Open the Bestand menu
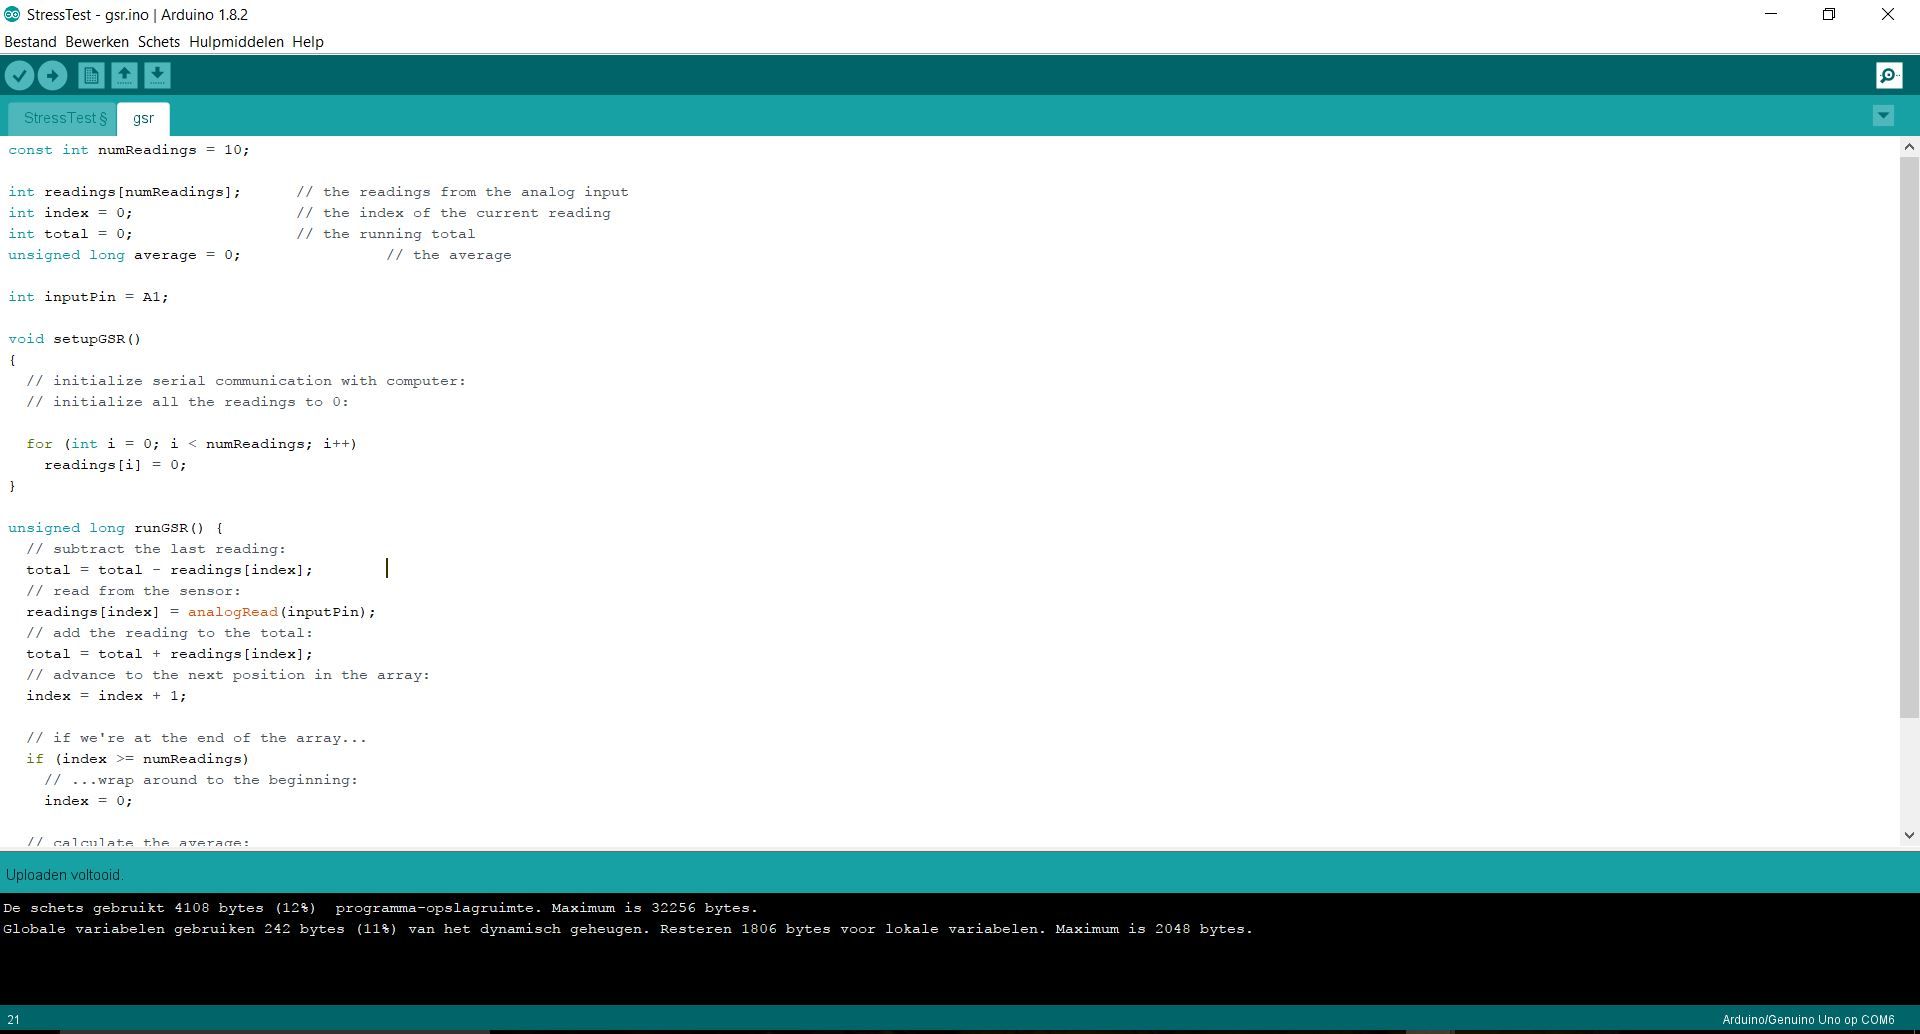 (30, 41)
